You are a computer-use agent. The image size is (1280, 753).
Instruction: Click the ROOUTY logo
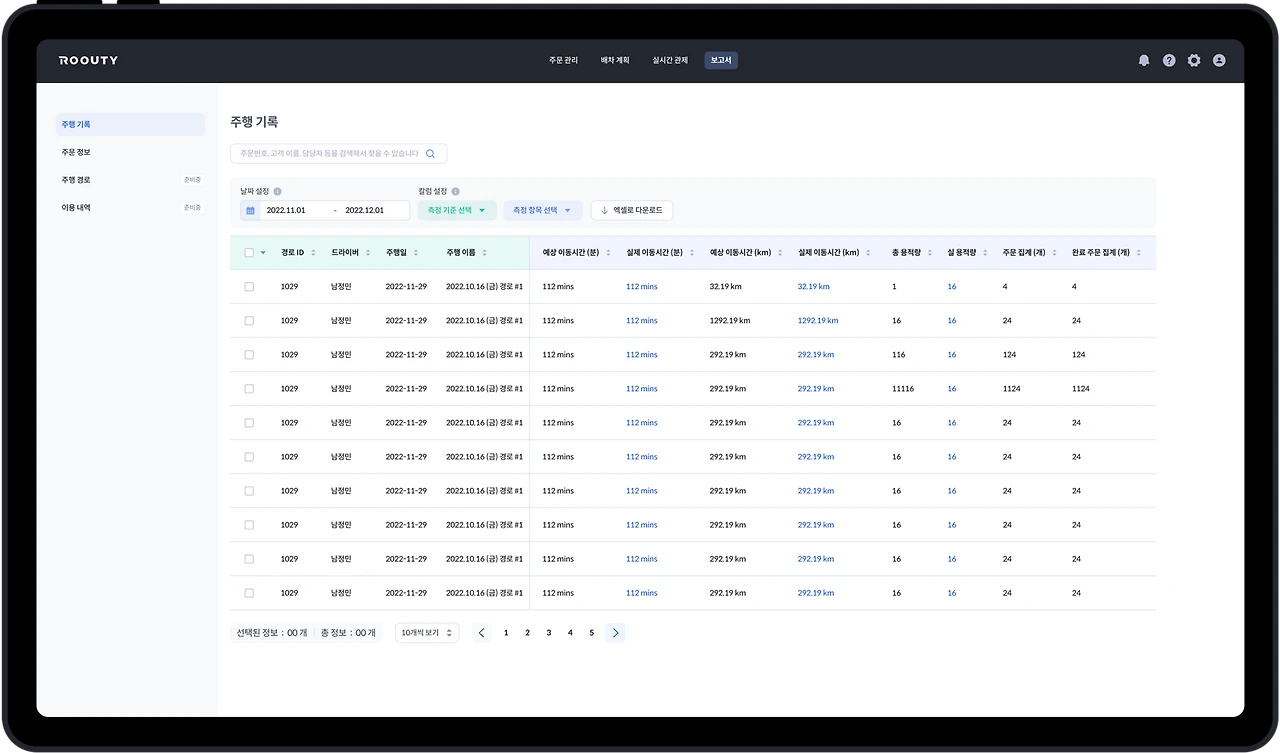pos(88,60)
